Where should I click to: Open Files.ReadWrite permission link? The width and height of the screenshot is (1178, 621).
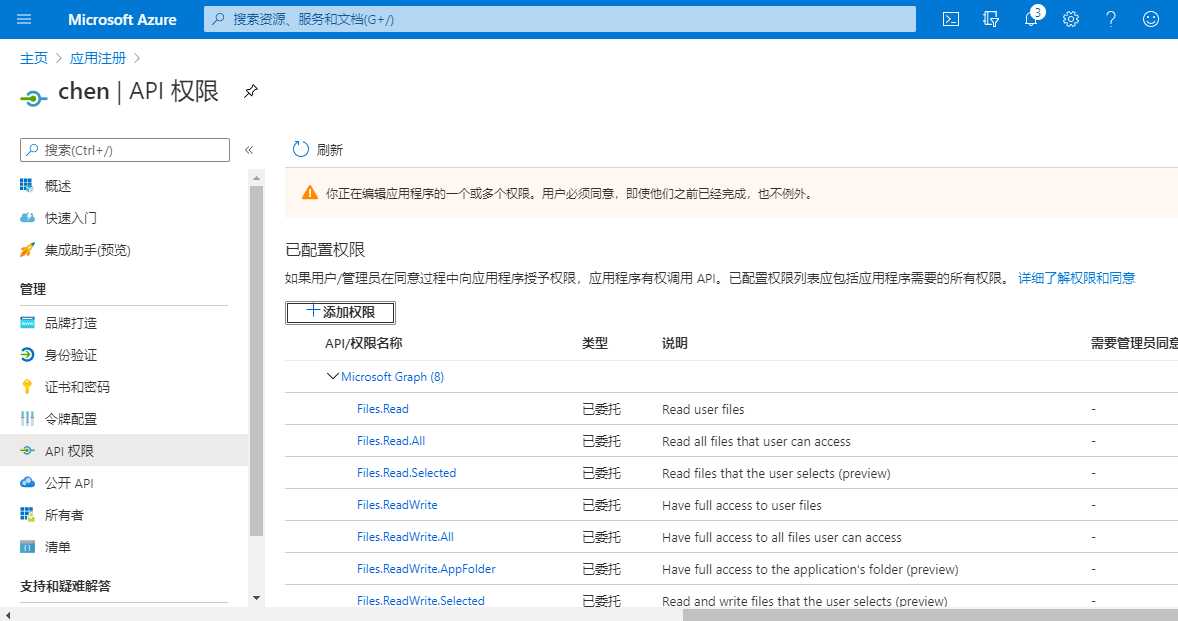[397, 505]
